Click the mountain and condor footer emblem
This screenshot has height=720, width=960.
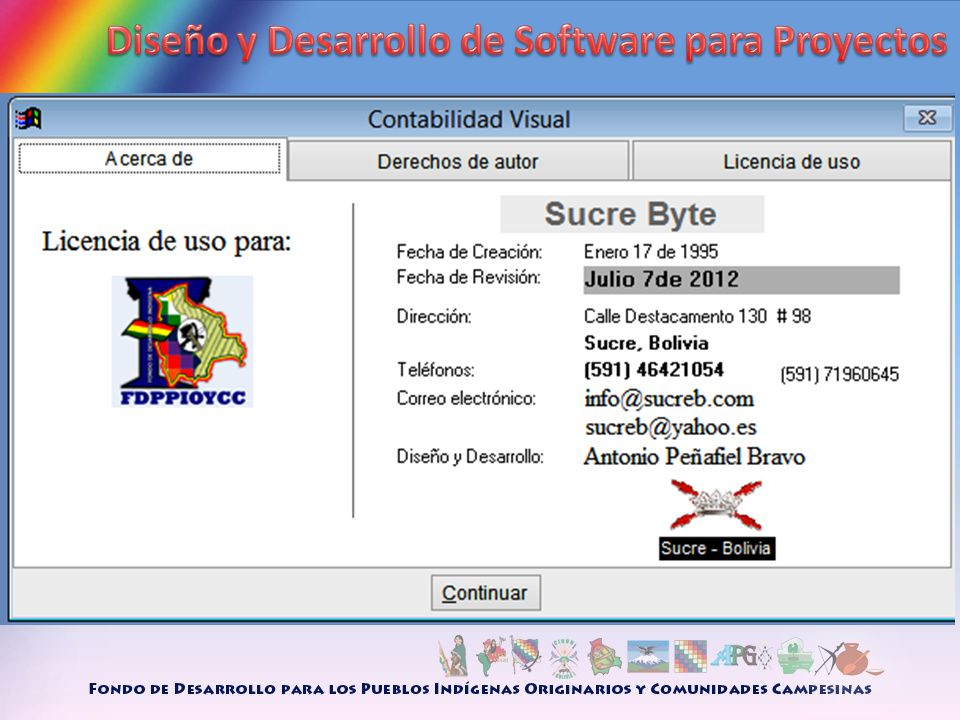[x=648, y=656]
